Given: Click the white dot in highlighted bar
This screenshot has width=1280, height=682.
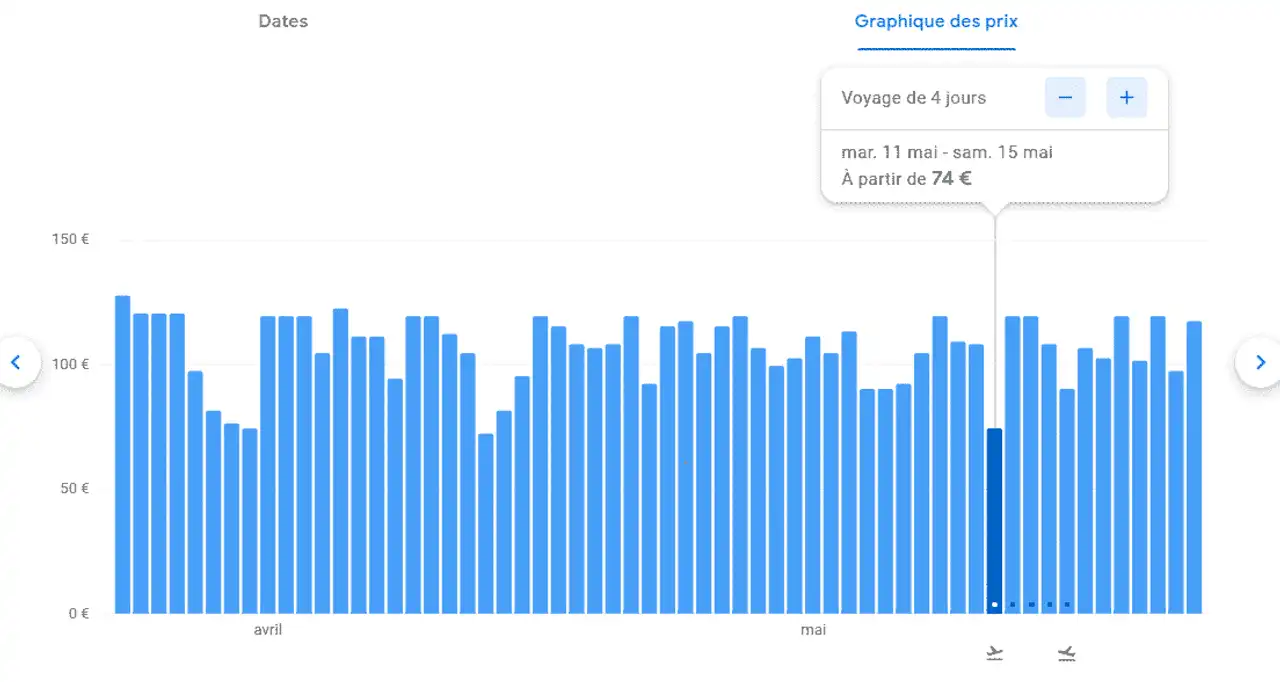Looking at the screenshot, I should click(x=994, y=604).
